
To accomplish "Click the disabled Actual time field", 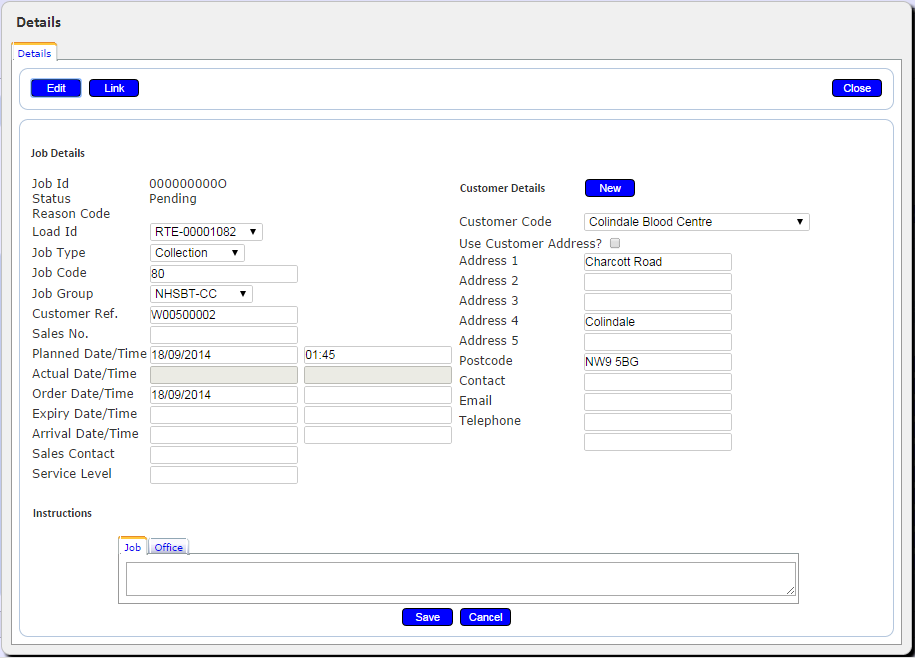I will (x=378, y=375).
